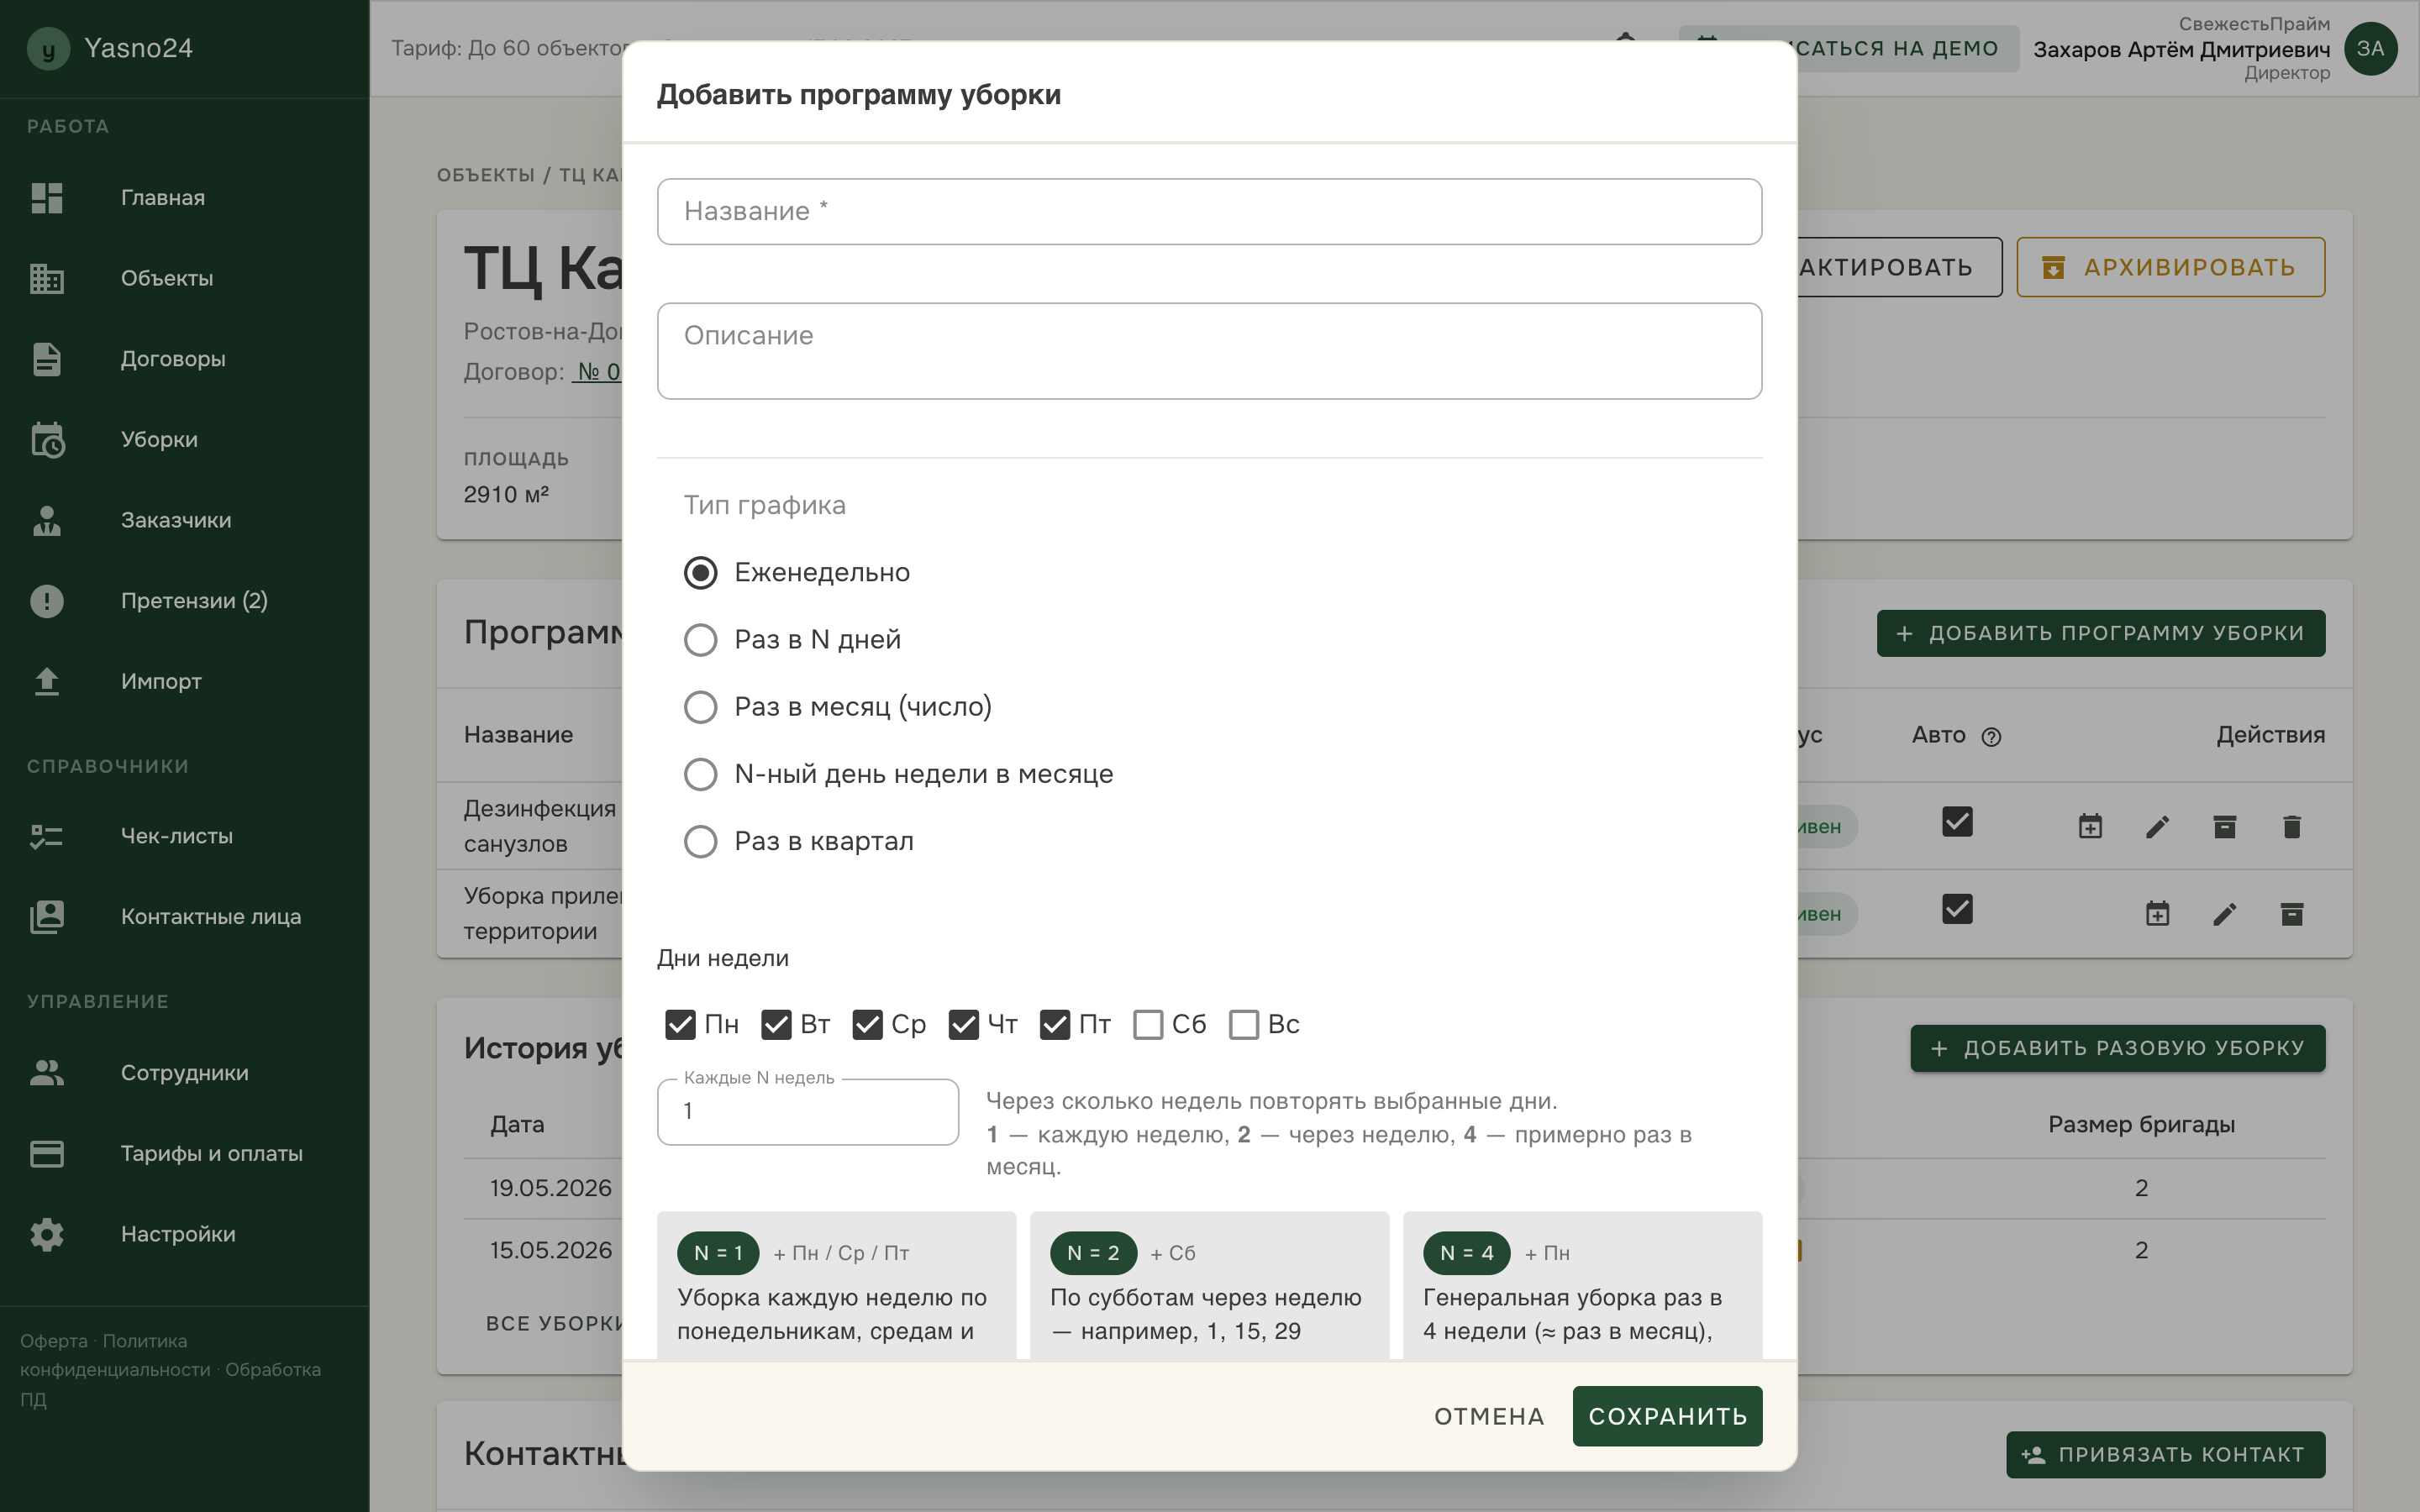The image size is (2420, 1512).
Task: Toggle Авто checkbox for Дезинфекция санузлов
Action: click(x=1957, y=822)
